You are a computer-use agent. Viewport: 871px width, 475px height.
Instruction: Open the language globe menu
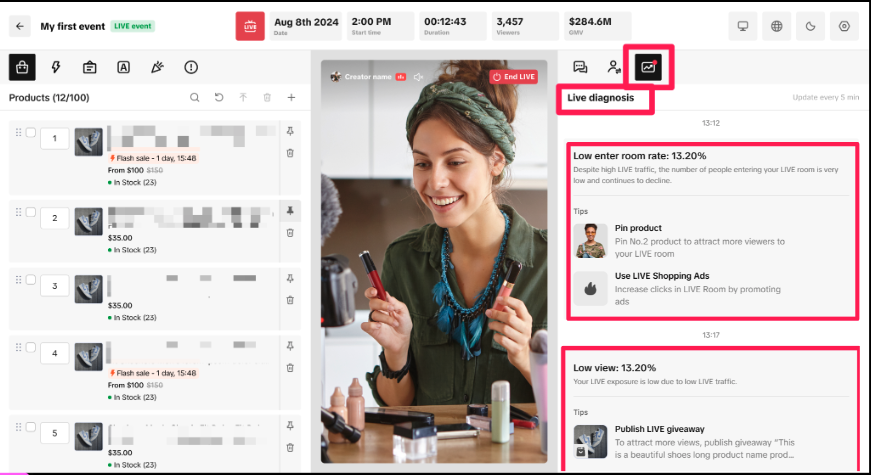(776, 26)
